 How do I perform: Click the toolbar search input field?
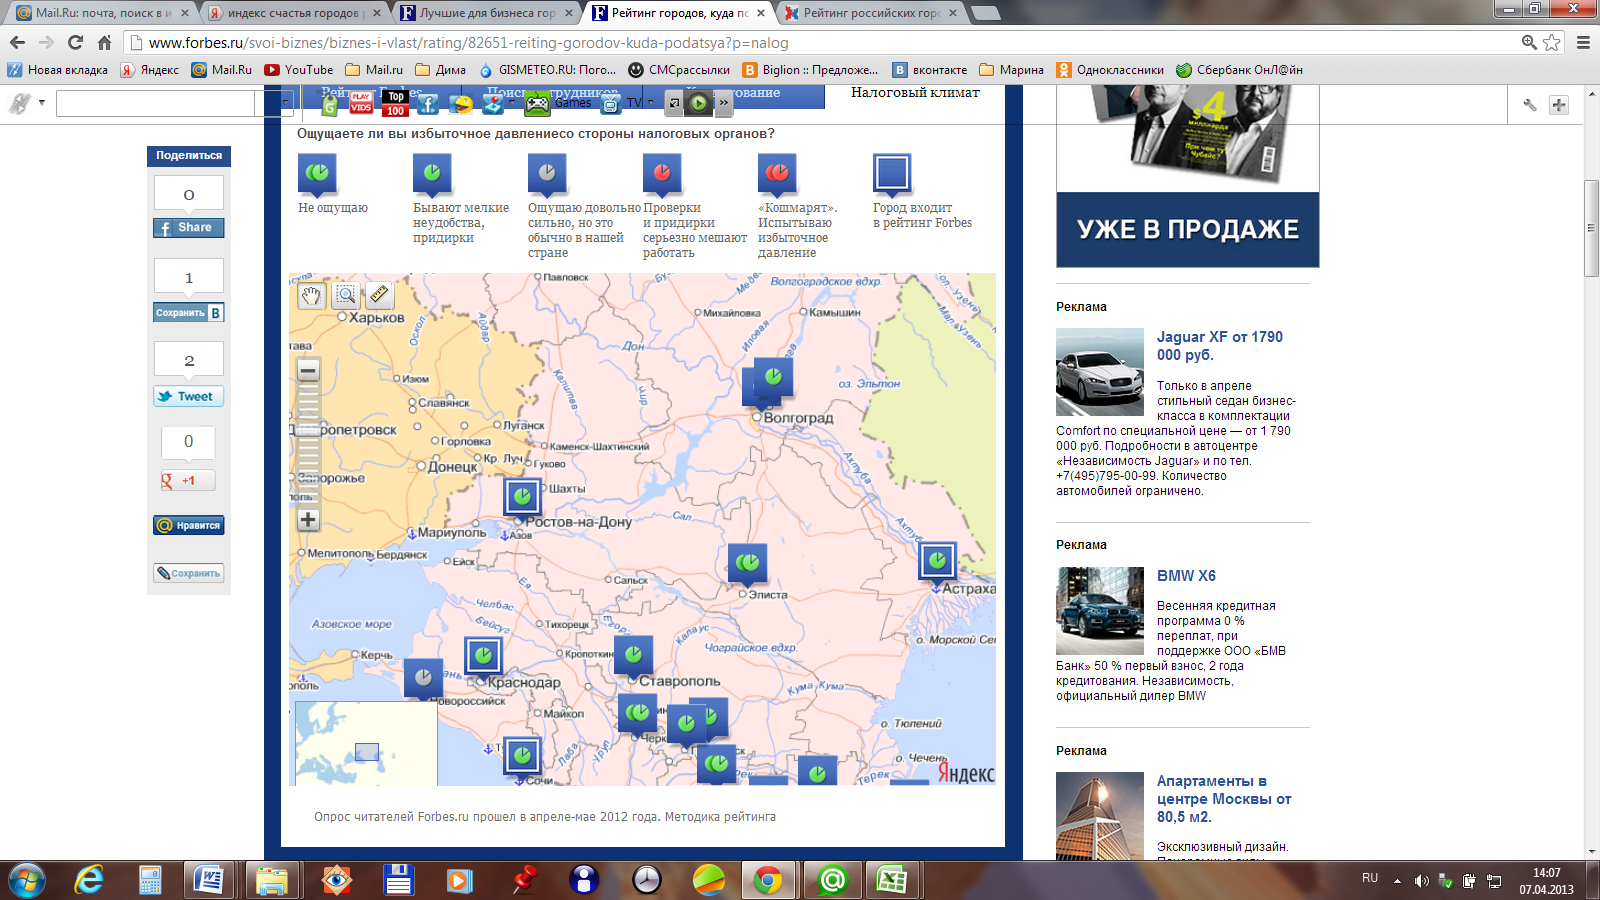click(157, 103)
